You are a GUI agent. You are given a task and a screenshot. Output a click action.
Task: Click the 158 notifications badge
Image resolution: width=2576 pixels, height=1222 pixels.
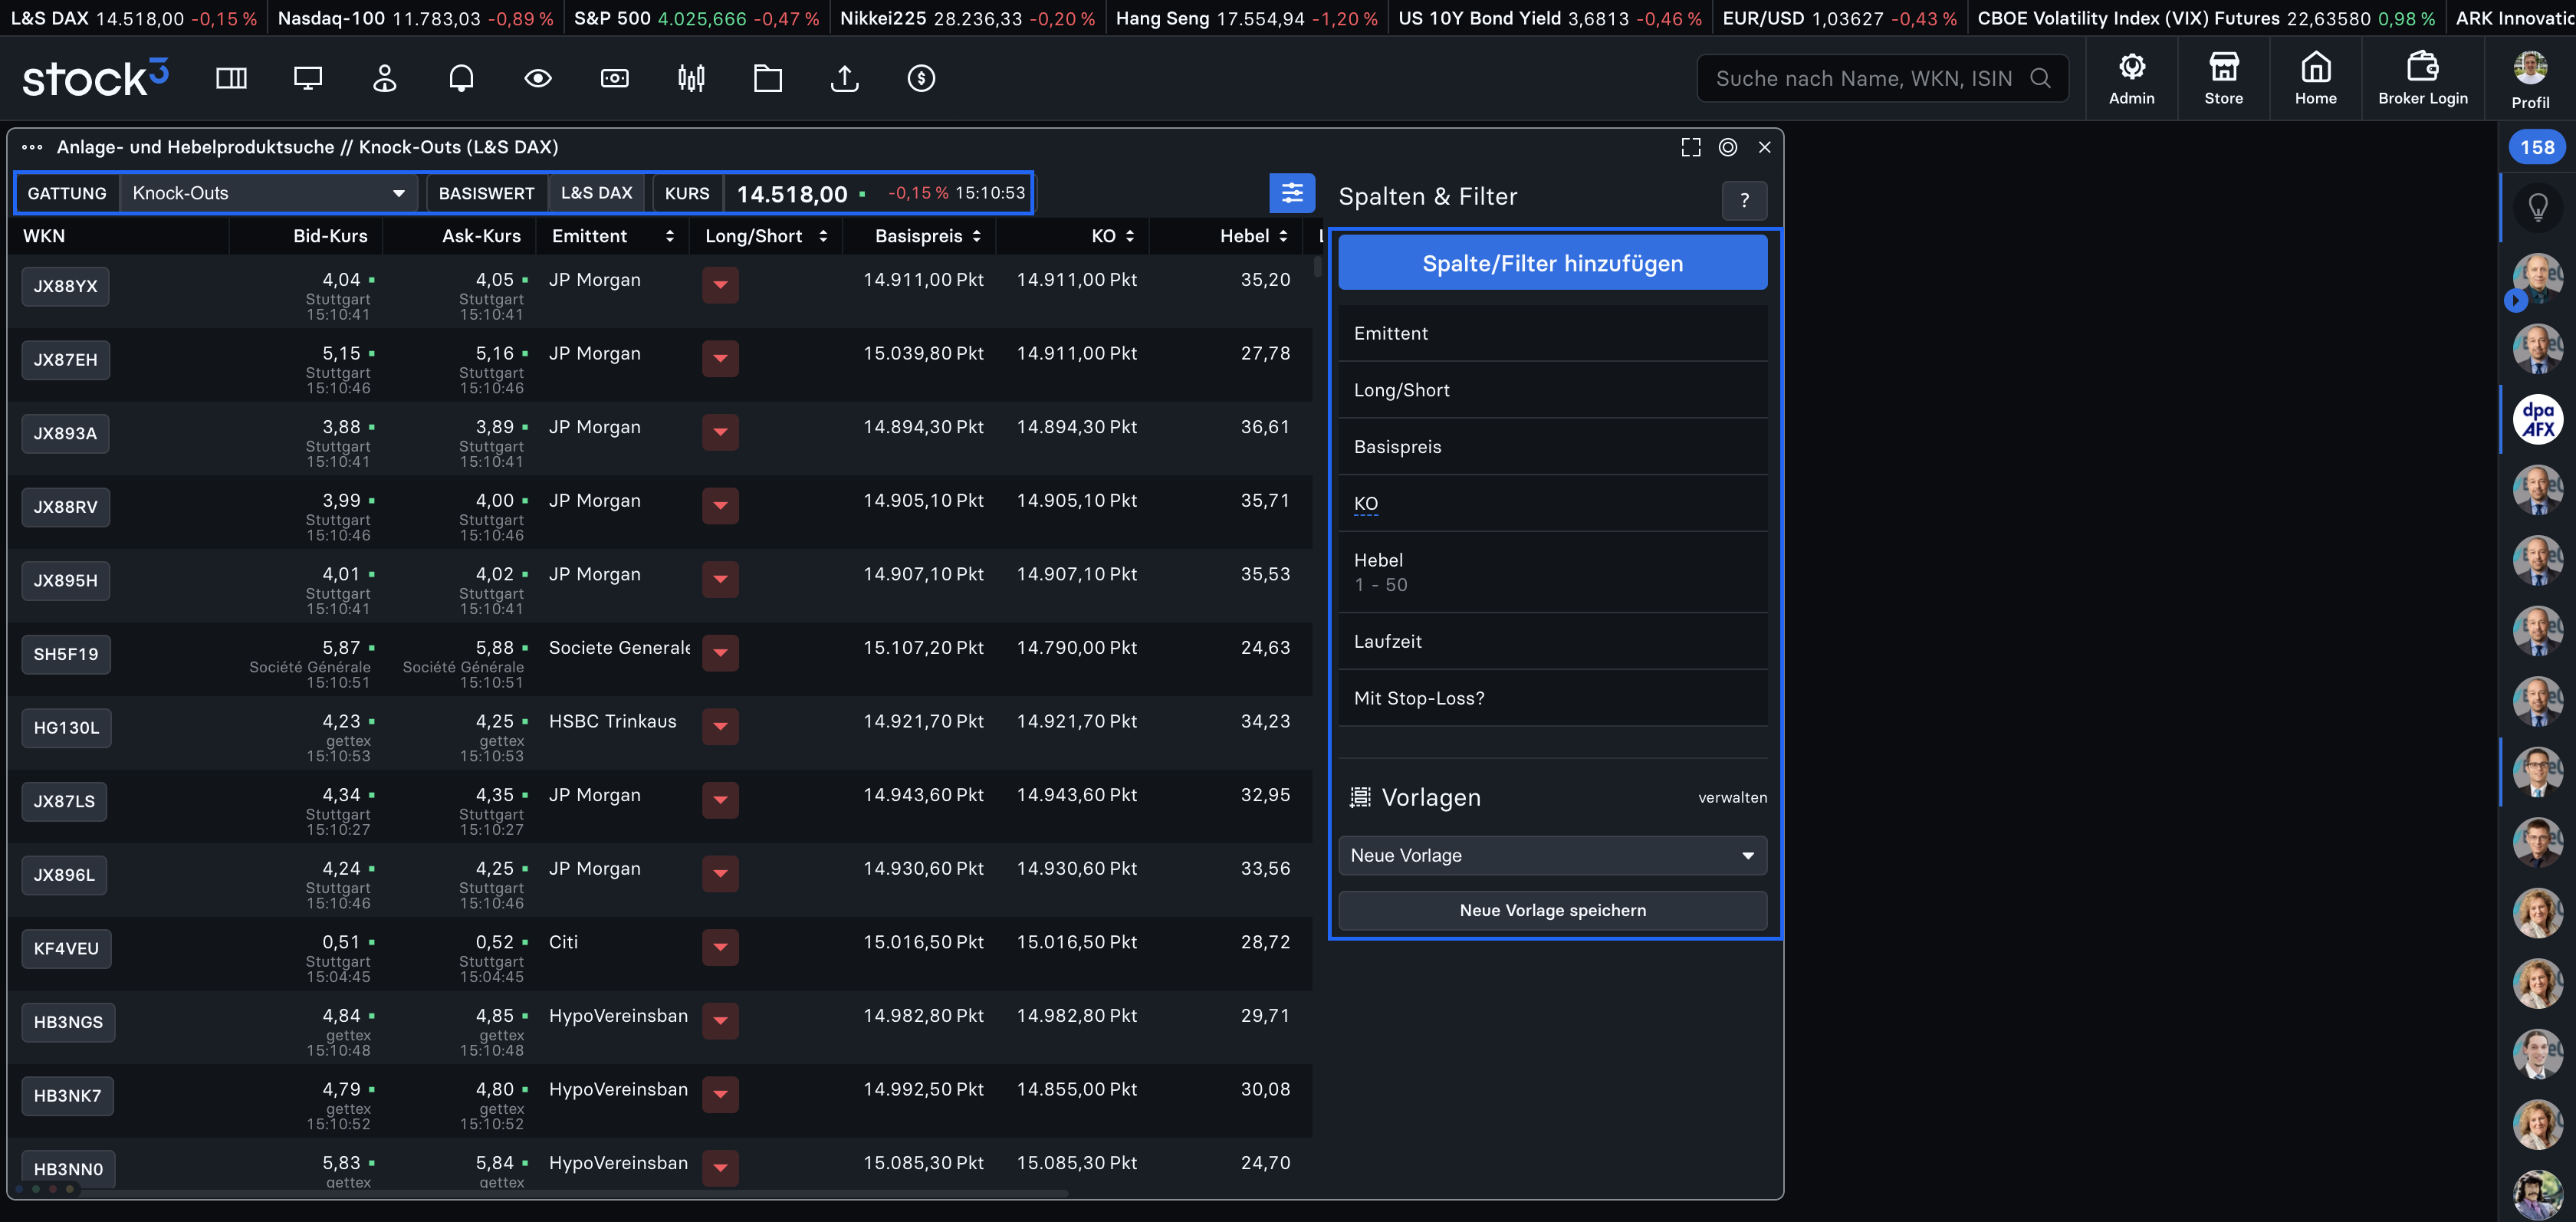[x=2536, y=147]
